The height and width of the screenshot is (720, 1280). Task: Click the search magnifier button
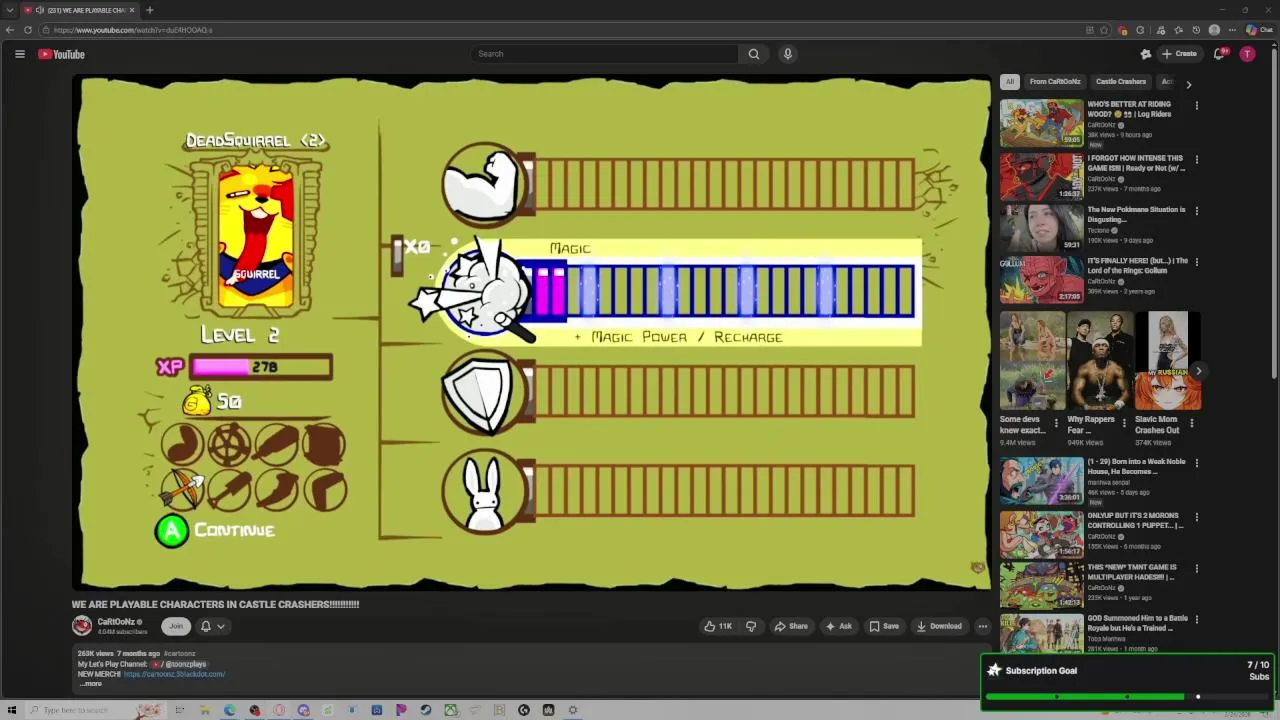754,54
